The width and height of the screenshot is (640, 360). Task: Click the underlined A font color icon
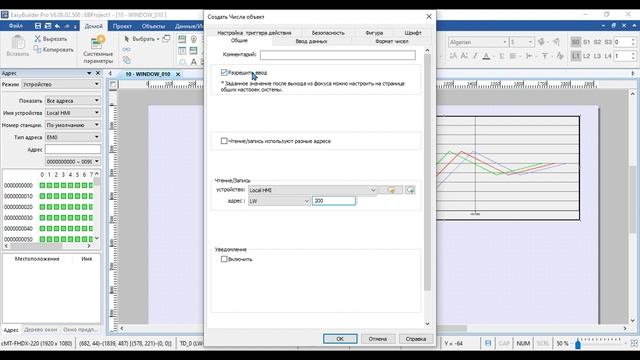486,56
